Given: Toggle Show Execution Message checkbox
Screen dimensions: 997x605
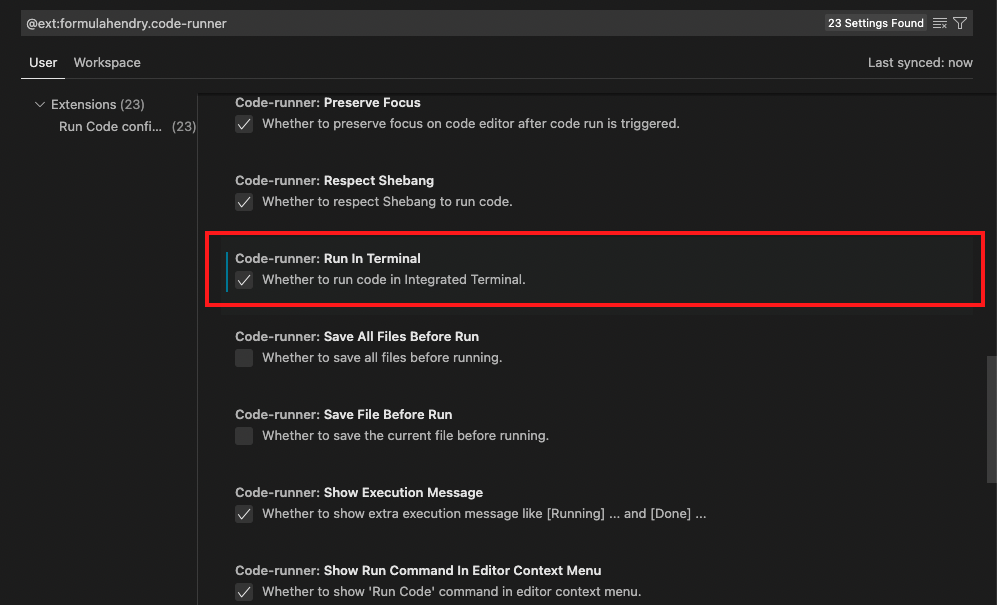Looking at the screenshot, I should (x=244, y=514).
